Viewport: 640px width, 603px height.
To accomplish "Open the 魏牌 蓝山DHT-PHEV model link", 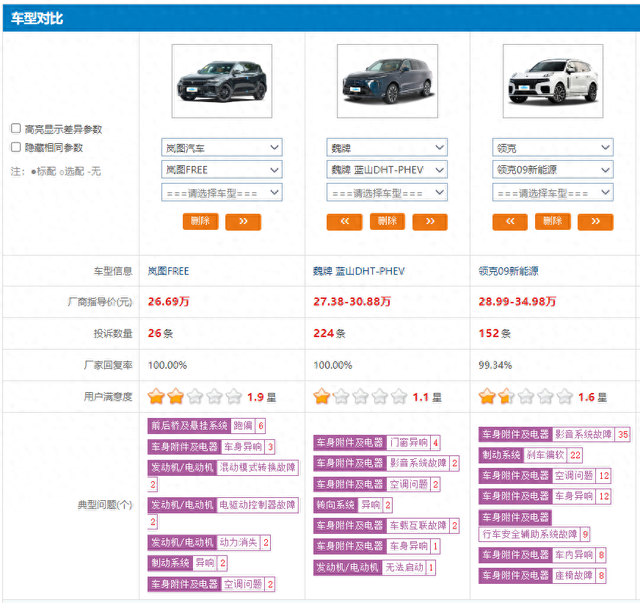I will click(359, 271).
